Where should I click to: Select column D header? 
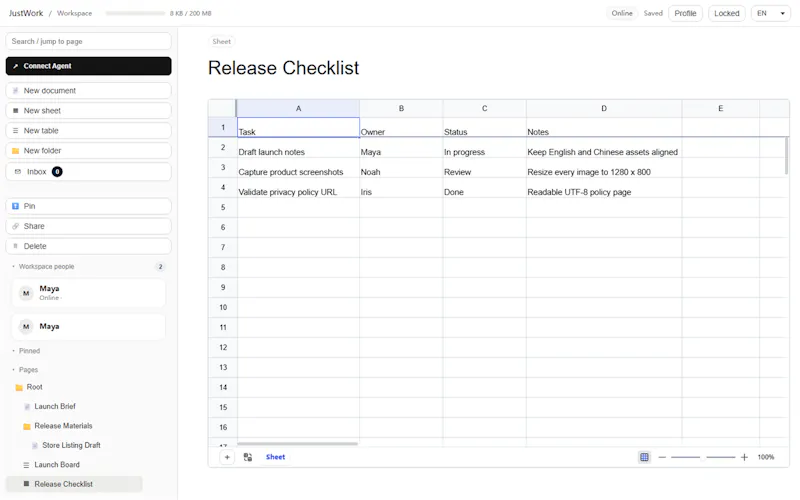pyautogui.click(x=604, y=109)
